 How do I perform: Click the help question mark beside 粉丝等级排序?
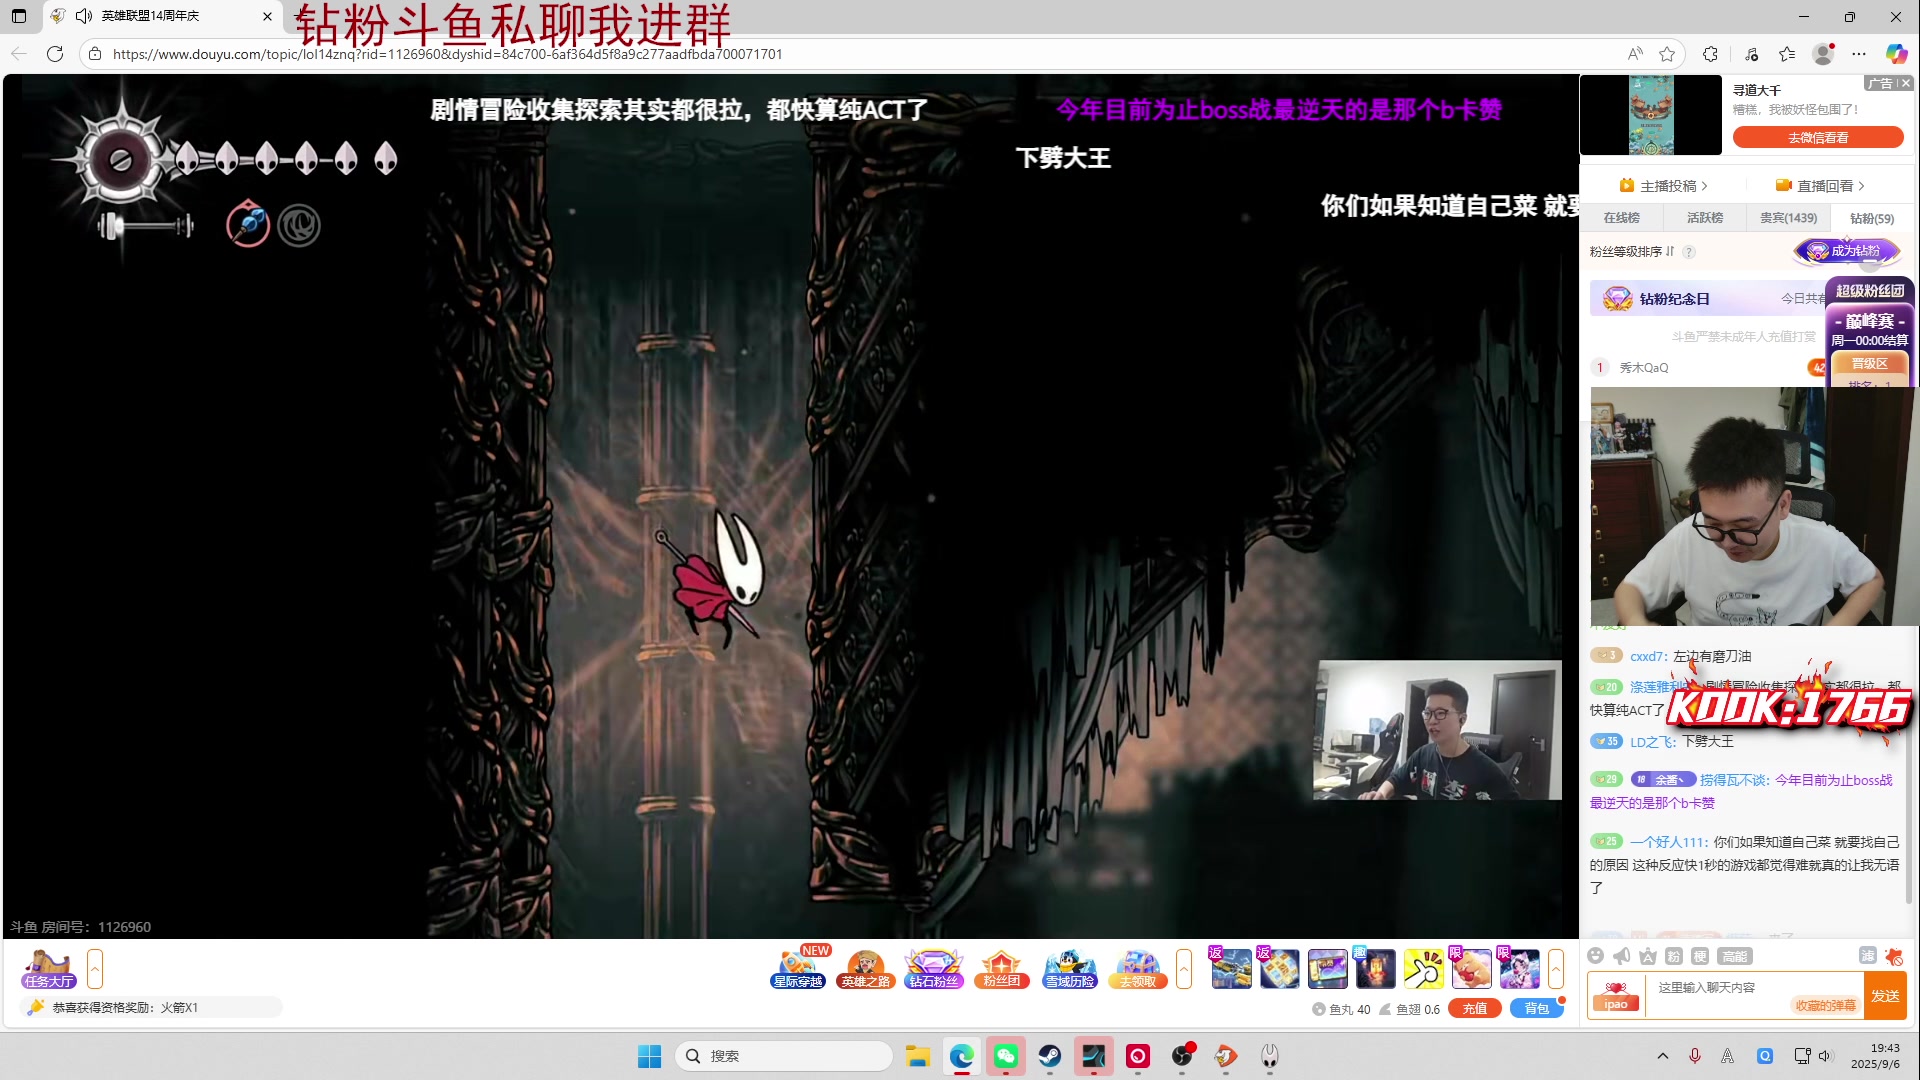tap(1689, 251)
